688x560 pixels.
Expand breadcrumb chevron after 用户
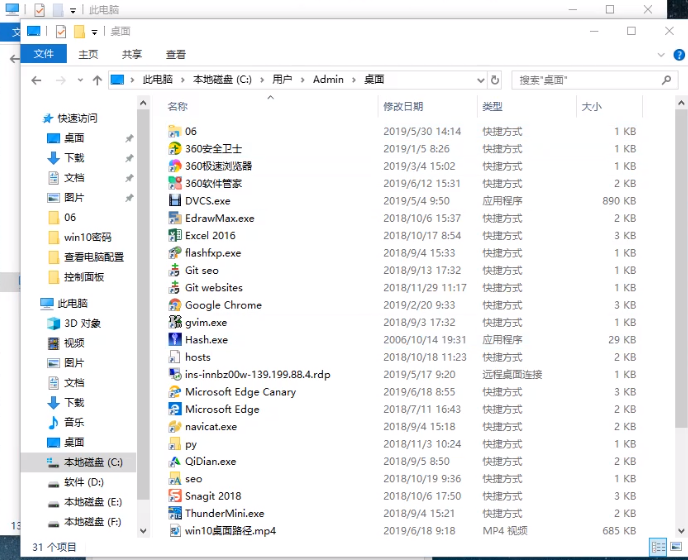point(302,80)
